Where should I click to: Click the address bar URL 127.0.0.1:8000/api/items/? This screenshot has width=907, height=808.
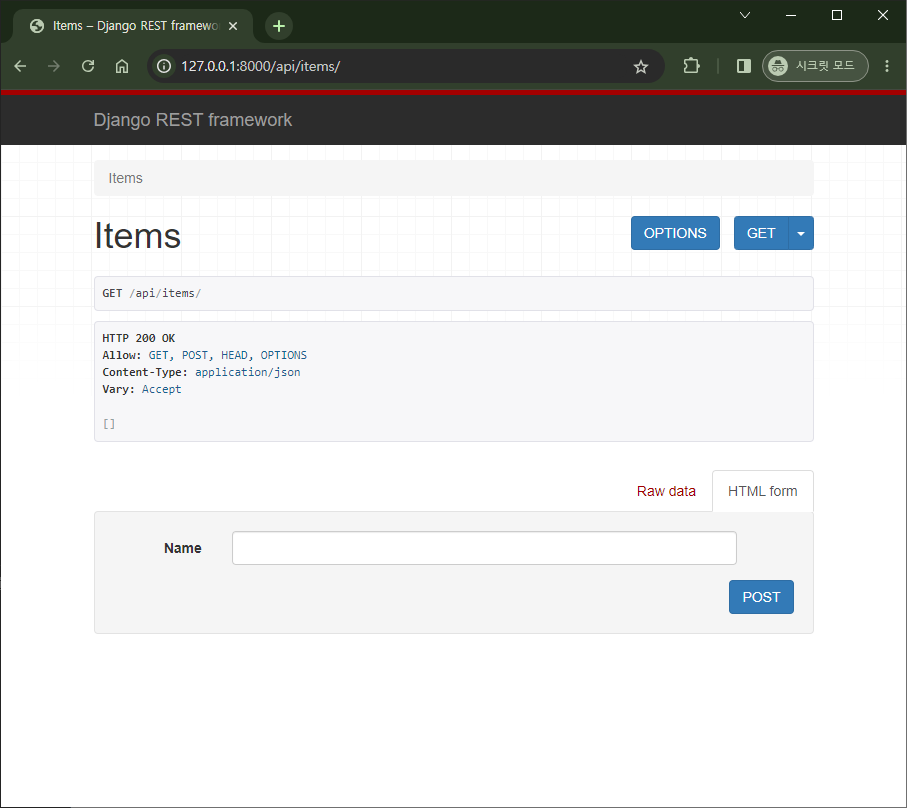coord(260,67)
